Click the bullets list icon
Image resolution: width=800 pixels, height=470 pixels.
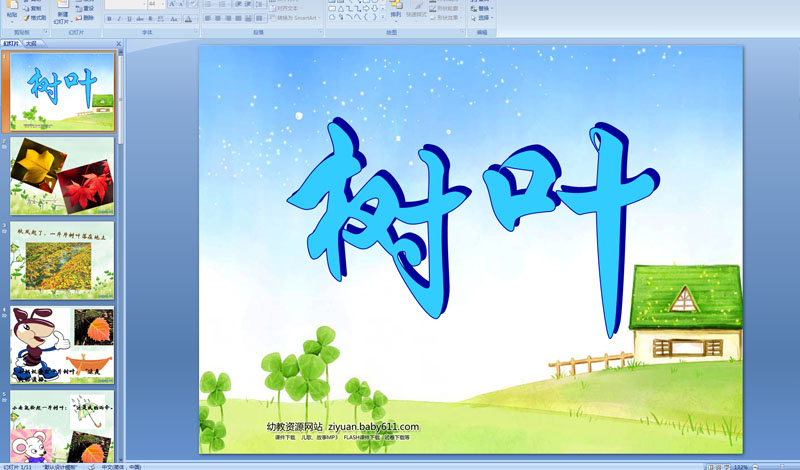pyautogui.click(x=209, y=4)
